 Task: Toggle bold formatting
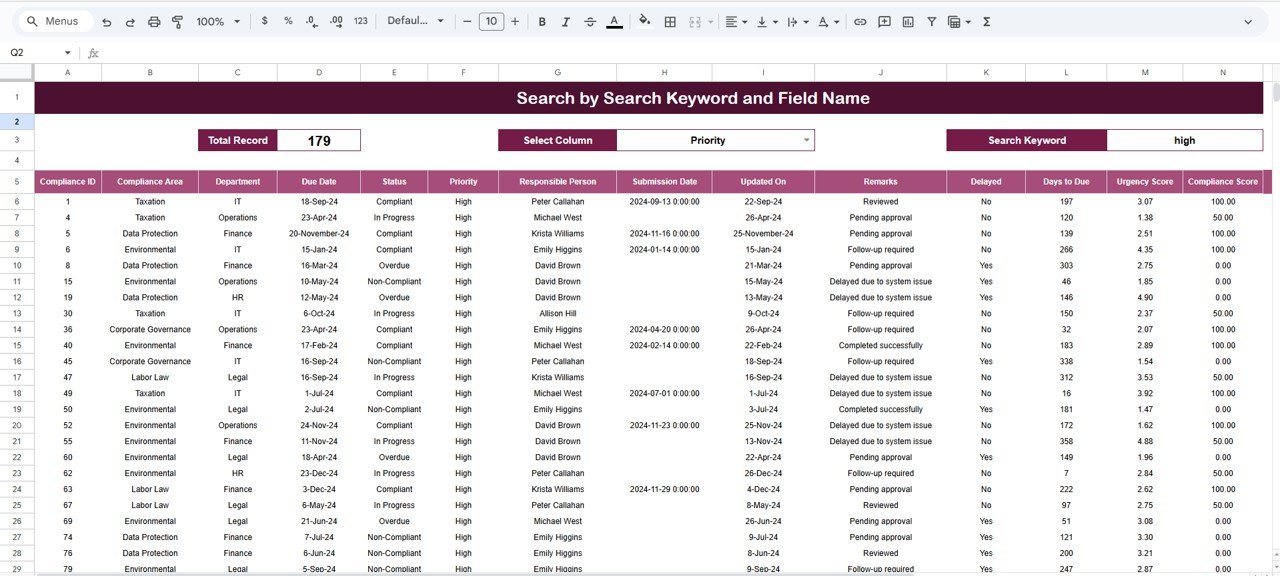[x=541, y=21]
